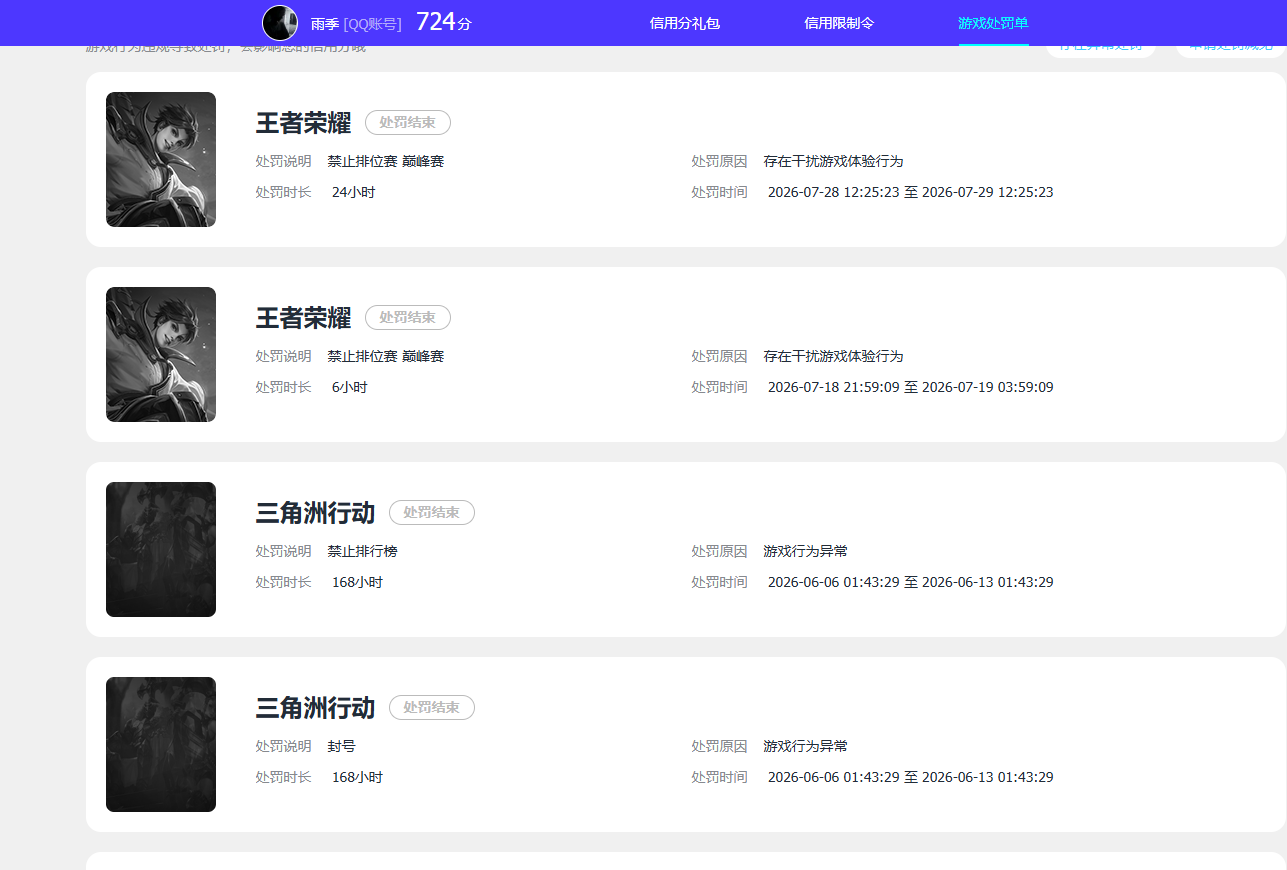Click 处罚结束 badge on 三角洲行动 禁止排行榜 card
1287x870 pixels.
[432, 512]
